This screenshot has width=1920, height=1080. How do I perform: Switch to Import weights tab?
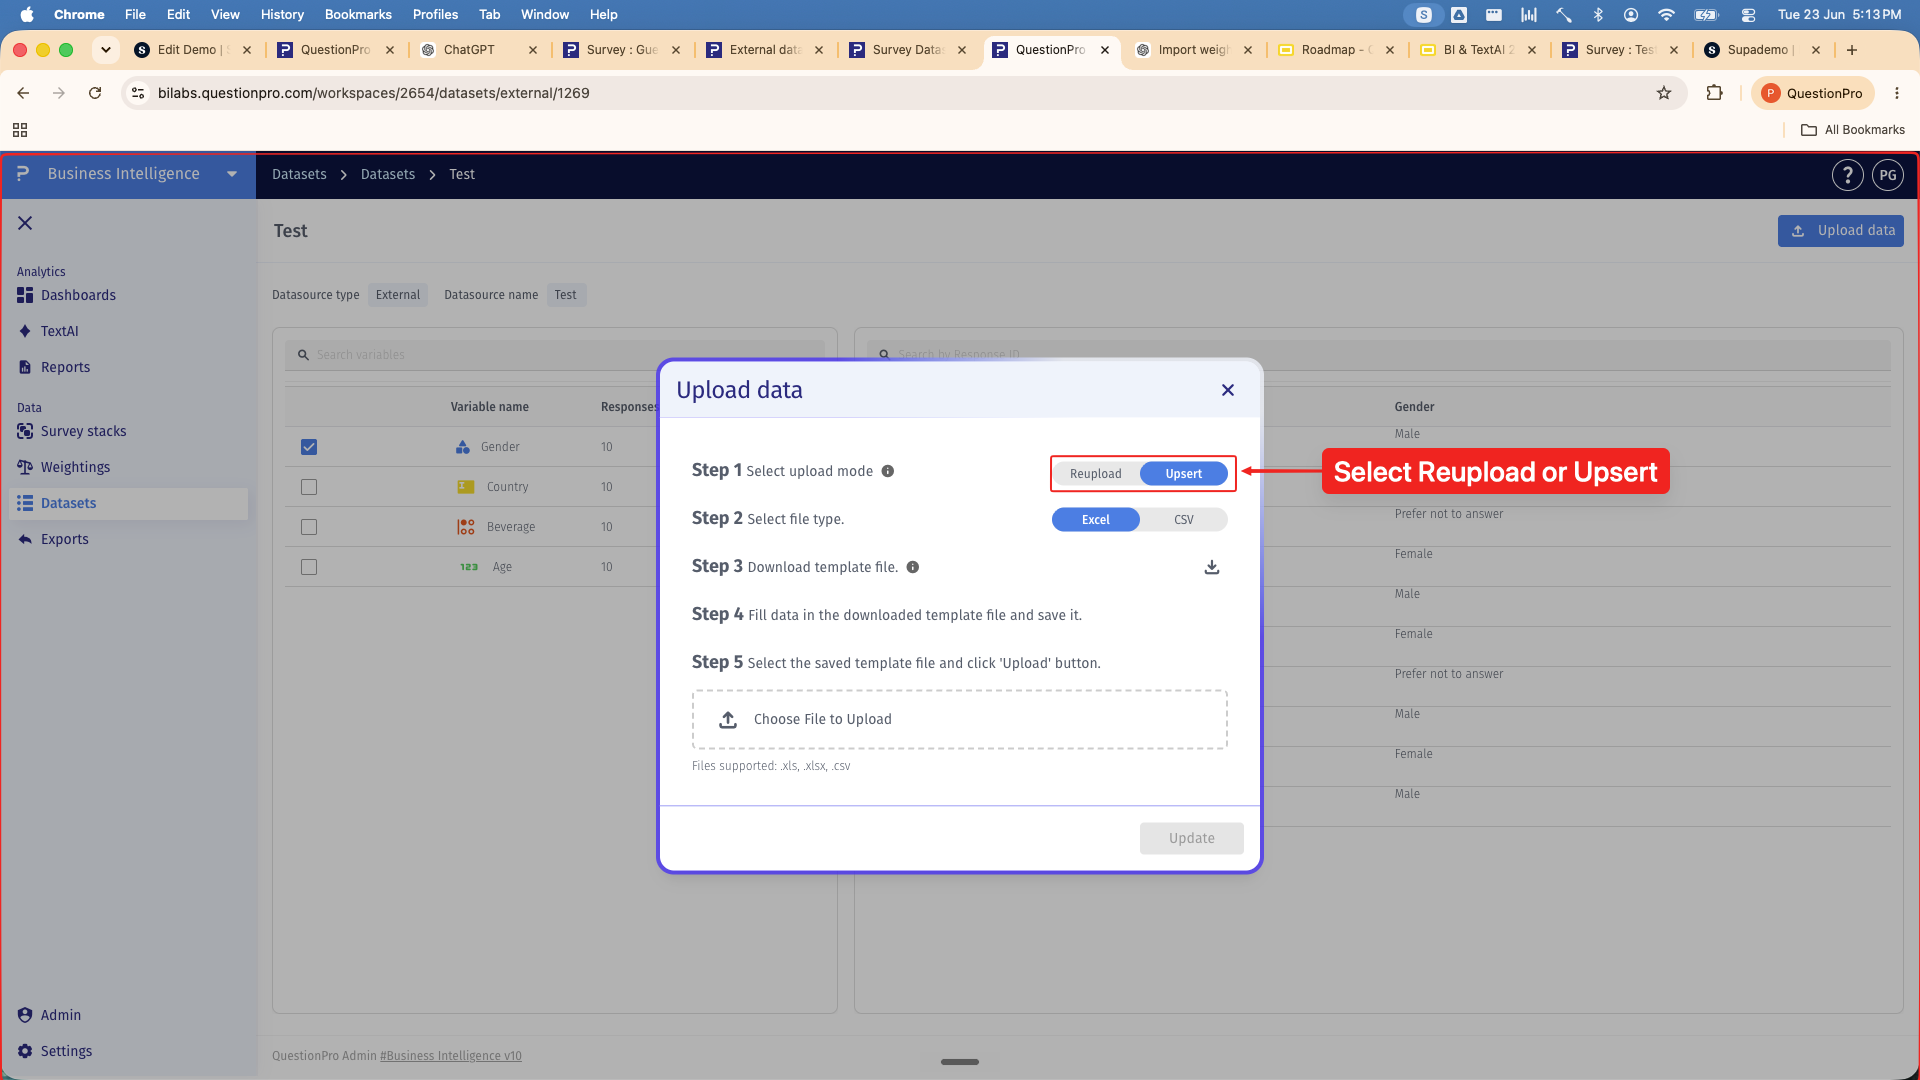click(x=1193, y=49)
